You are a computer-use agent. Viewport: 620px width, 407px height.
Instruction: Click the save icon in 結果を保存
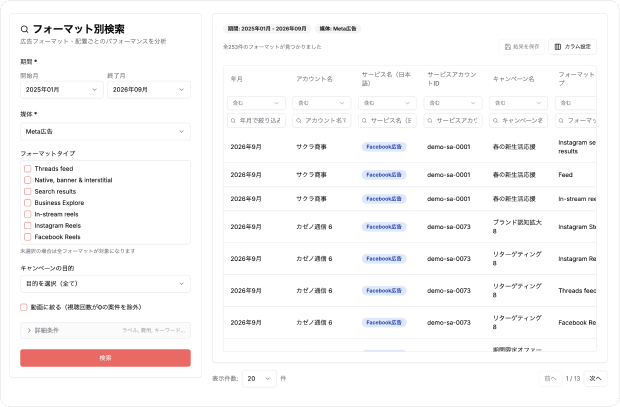[508, 47]
